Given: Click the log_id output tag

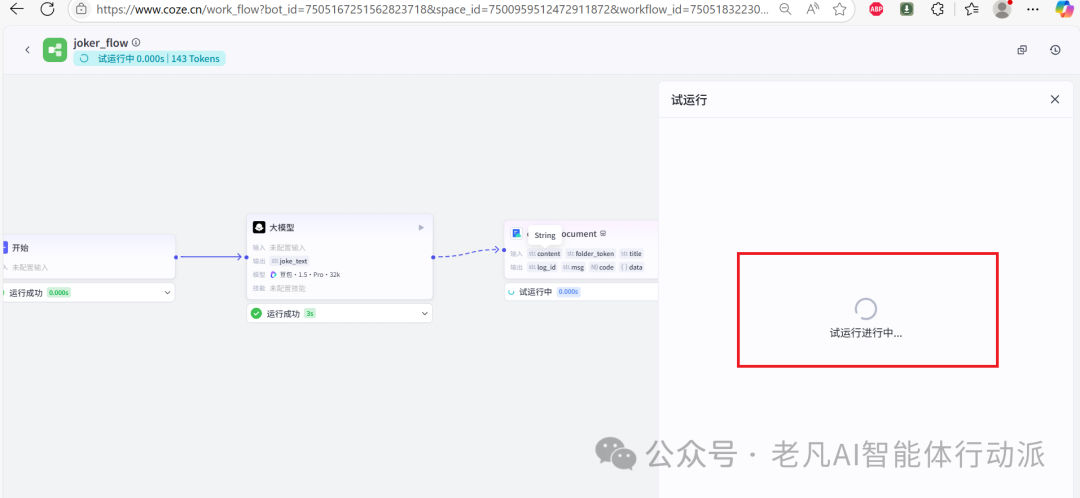Looking at the screenshot, I should [x=541, y=267].
